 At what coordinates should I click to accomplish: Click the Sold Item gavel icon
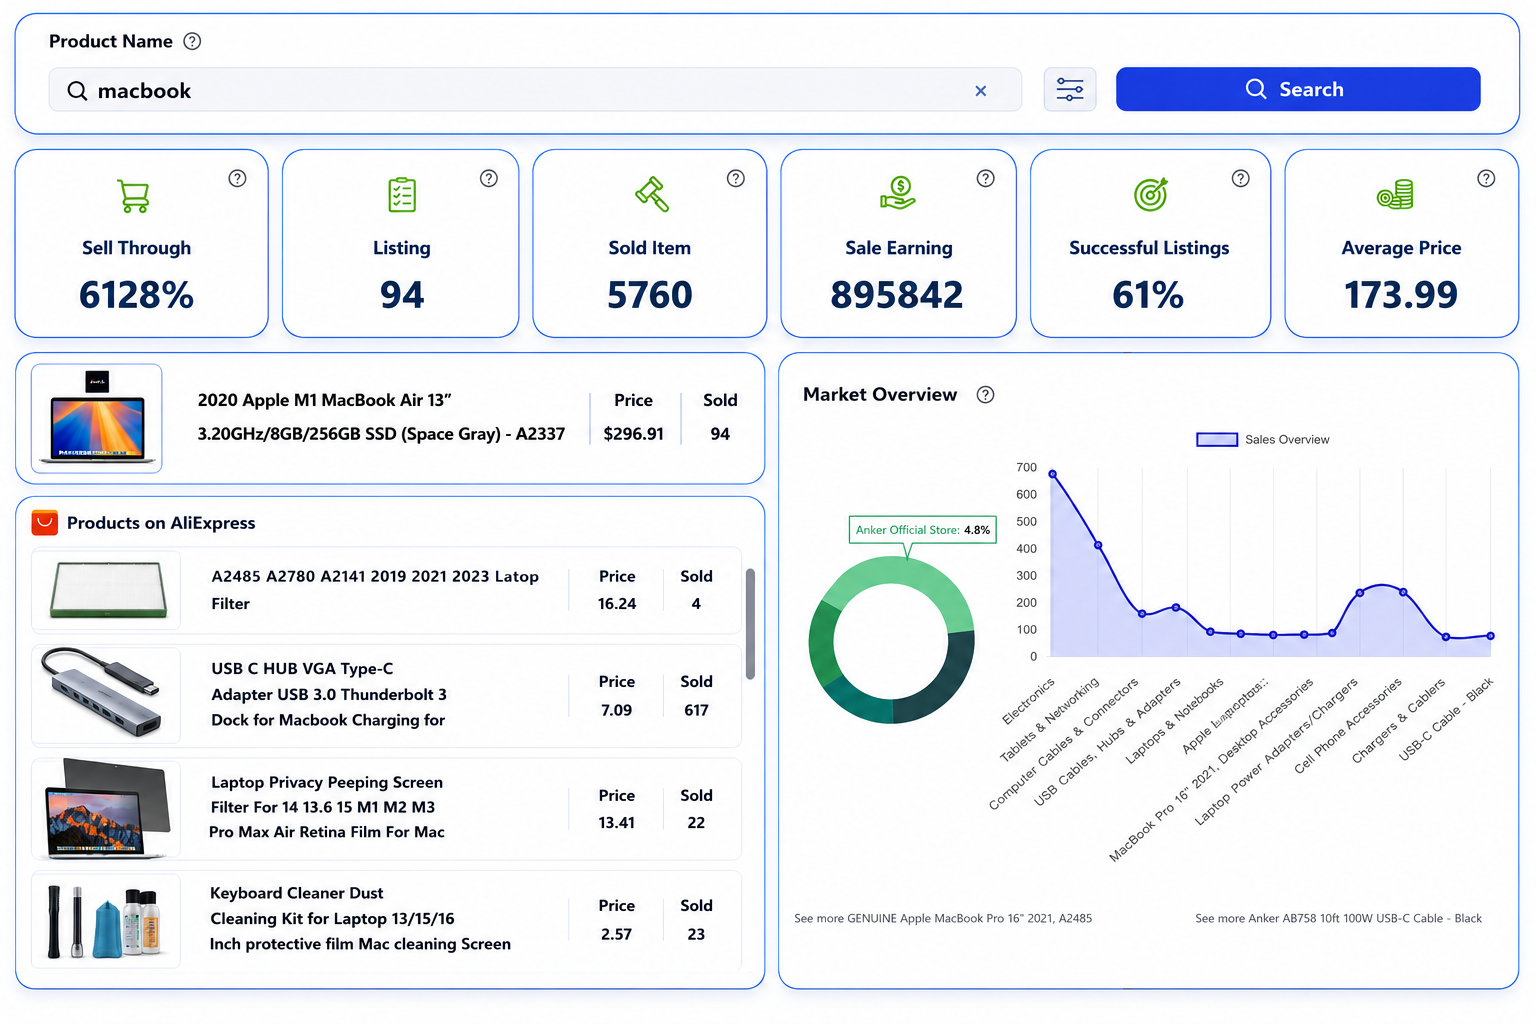[652, 194]
